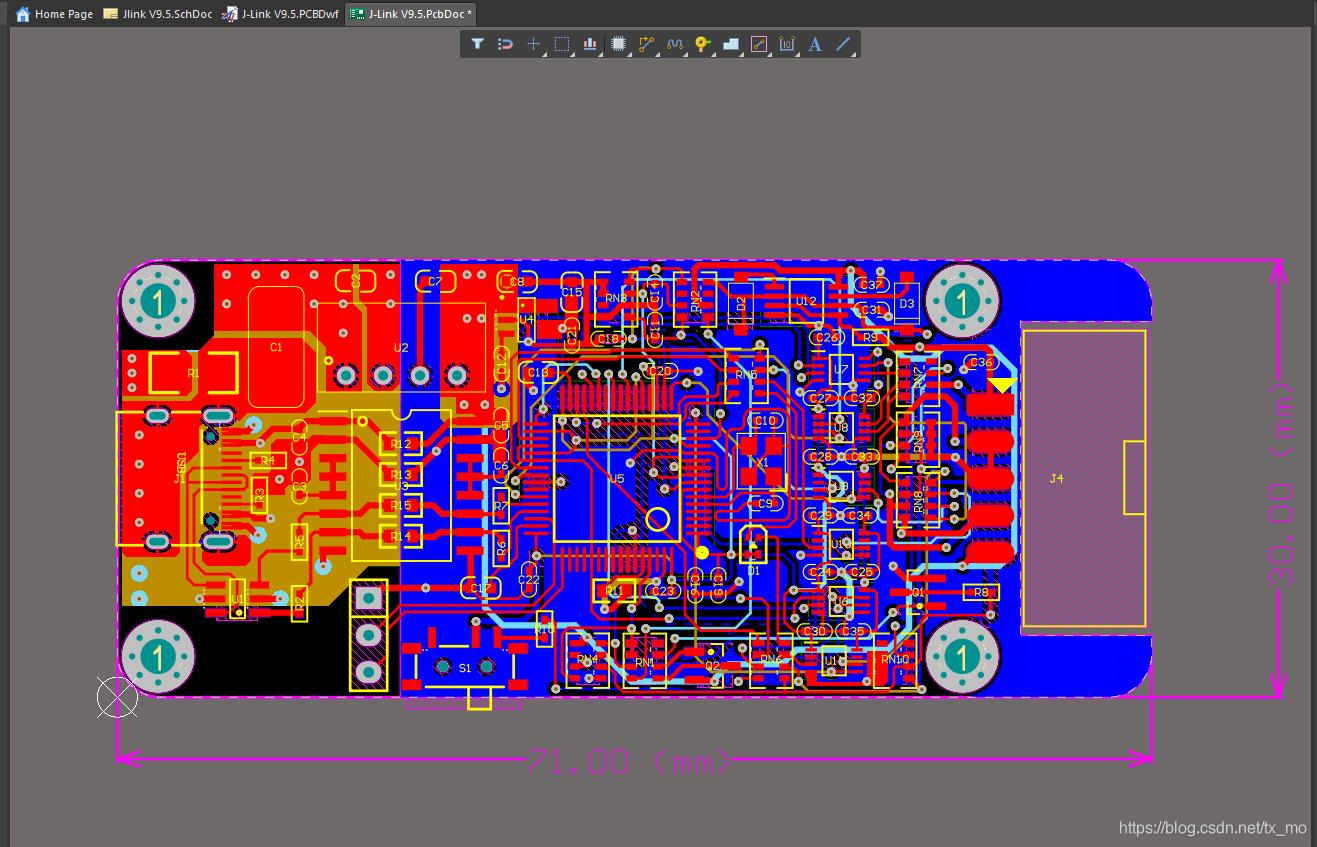Open the Align objects tool
This screenshot has width=1317, height=847.
[590, 44]
